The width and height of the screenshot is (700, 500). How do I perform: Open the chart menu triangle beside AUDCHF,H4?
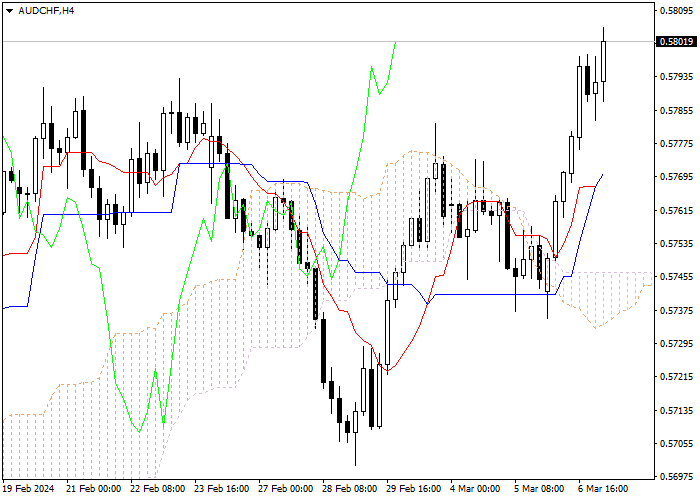click(10, 11)
